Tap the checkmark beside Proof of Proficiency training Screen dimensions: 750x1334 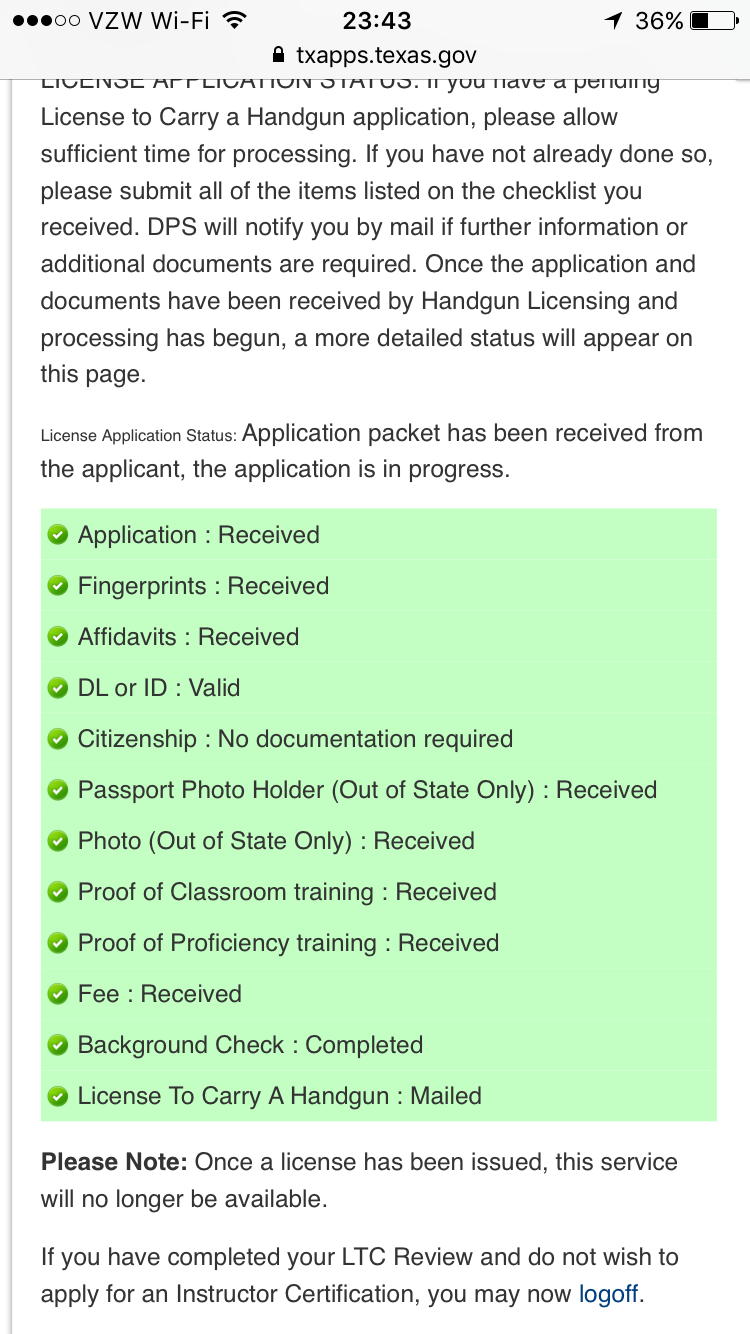(x=58, y=943)
